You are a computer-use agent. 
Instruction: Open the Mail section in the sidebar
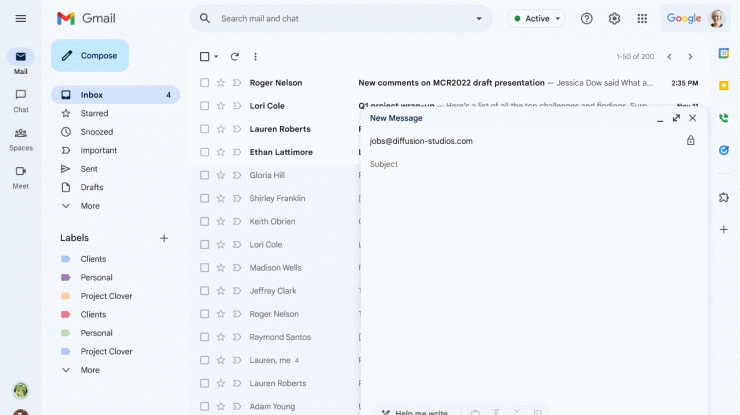click(21, 62)
